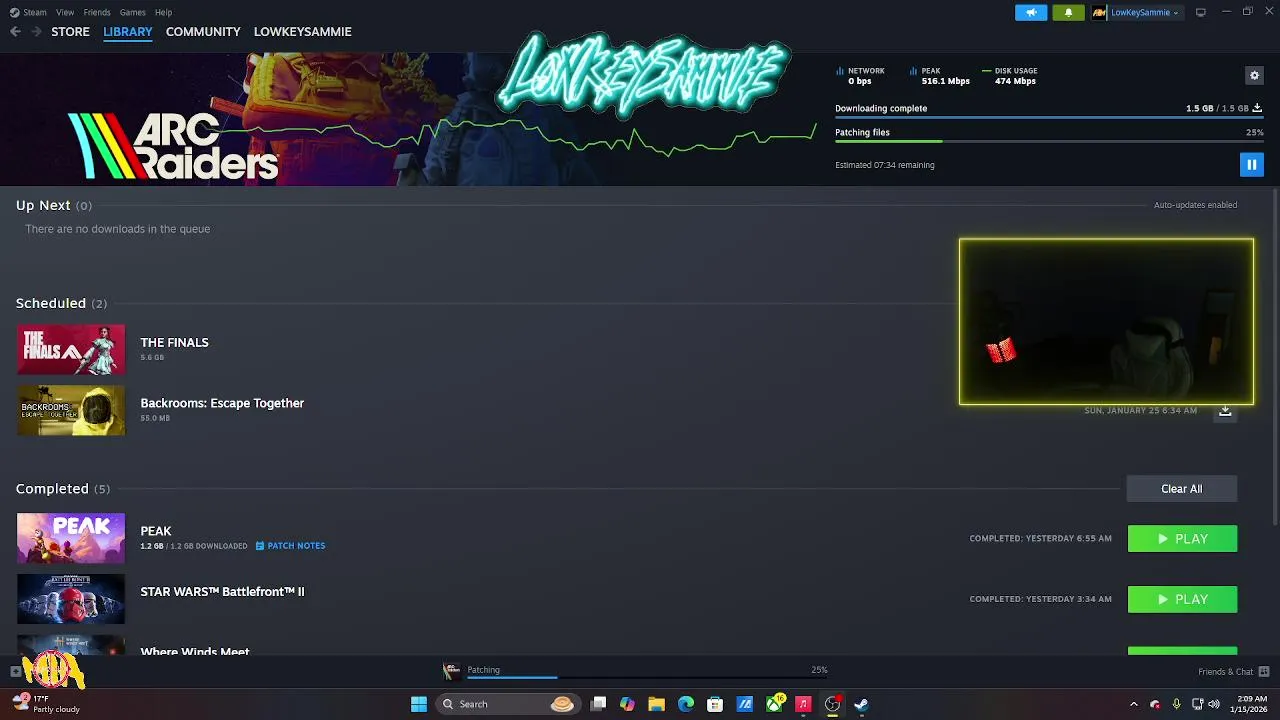Play PEAK with its green button
1280x720 pixels.
click(1182, 539)
